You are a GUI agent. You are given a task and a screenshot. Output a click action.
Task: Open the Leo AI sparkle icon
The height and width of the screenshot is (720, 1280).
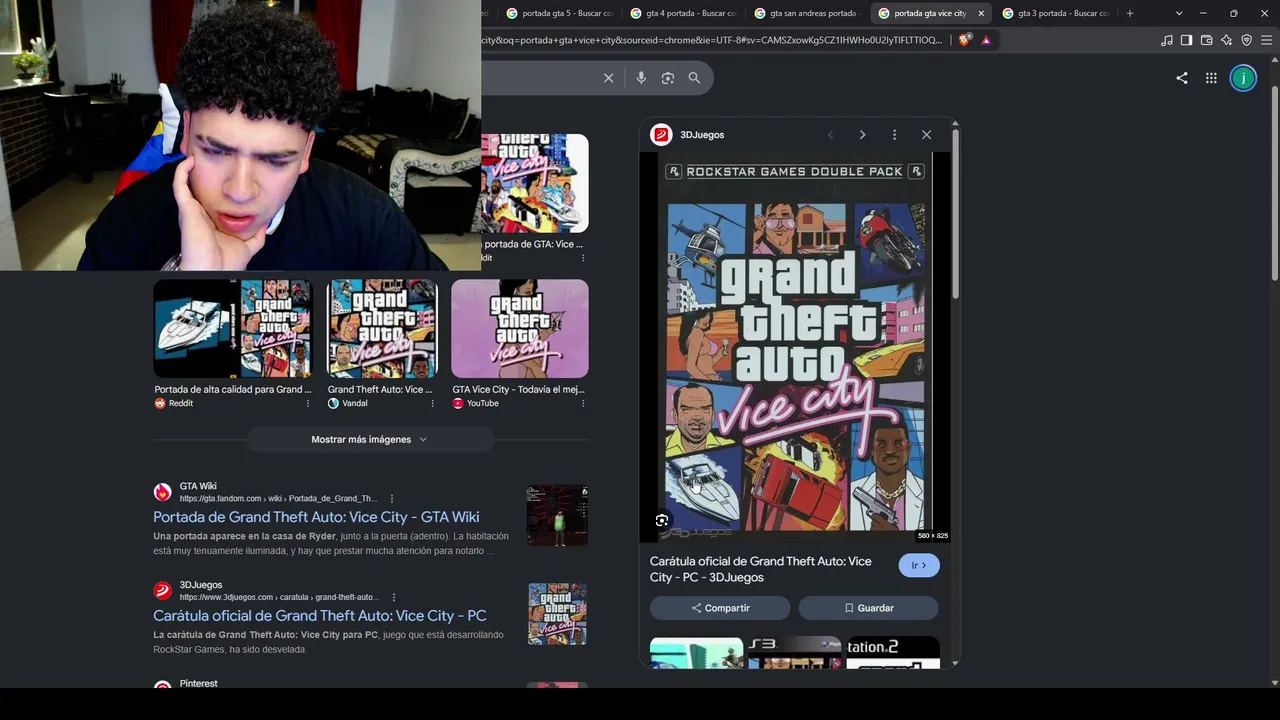[1227, 40]
